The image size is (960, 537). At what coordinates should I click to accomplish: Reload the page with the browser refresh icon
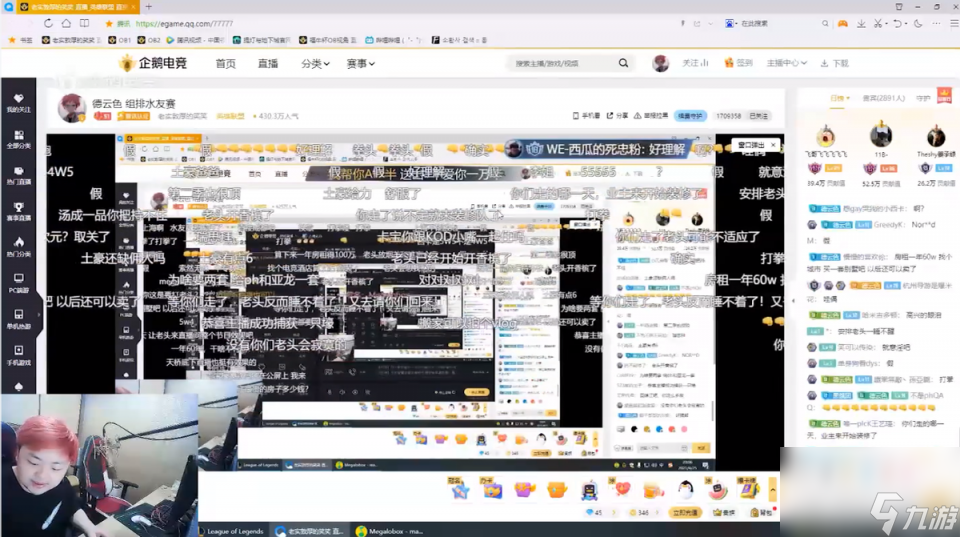[48, 23]
